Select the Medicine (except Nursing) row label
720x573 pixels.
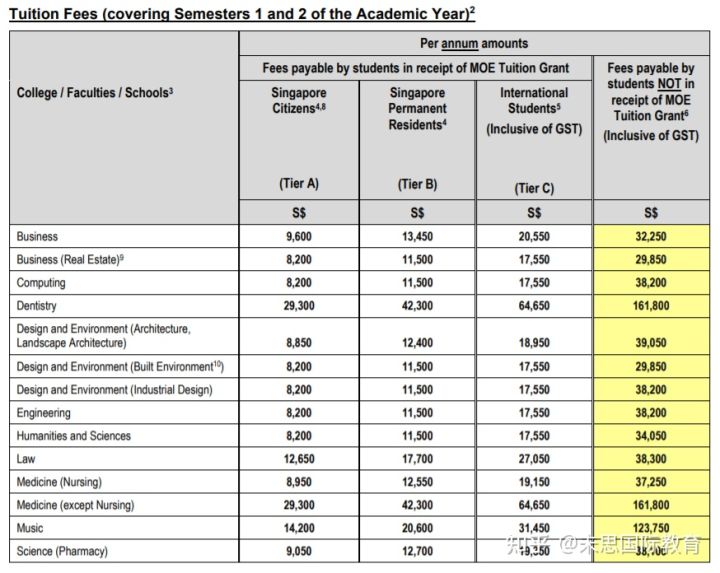click(75, 505)
